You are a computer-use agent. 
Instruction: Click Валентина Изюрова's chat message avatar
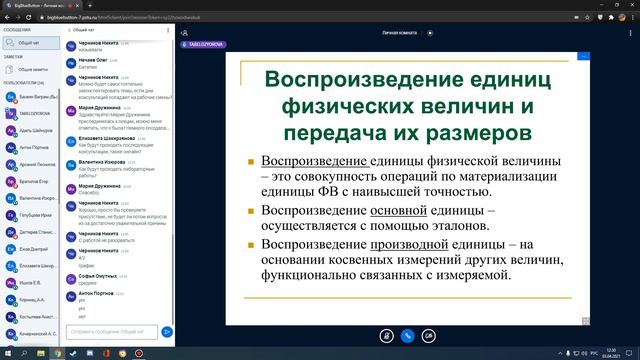[x=71, y=165]
